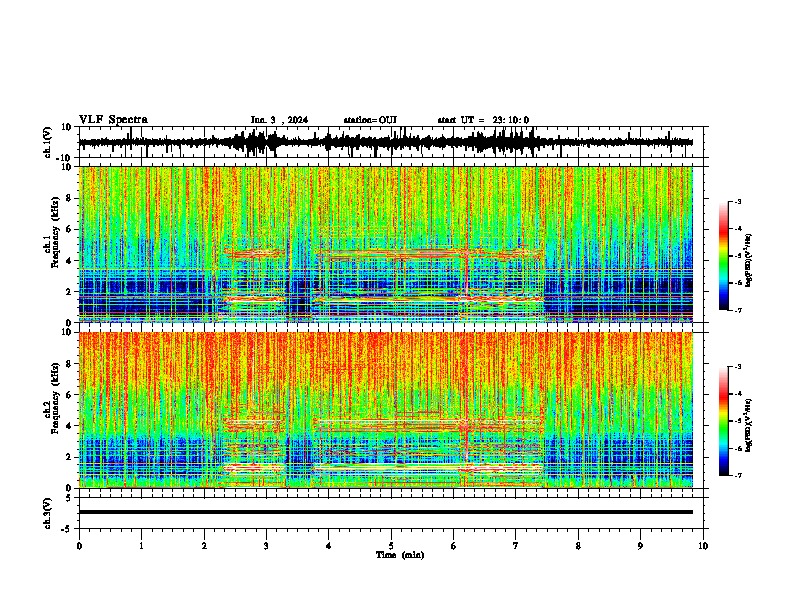
Task: Click the '8' kHz tick on ch.2 spectrogram
Action: point(69,364)
